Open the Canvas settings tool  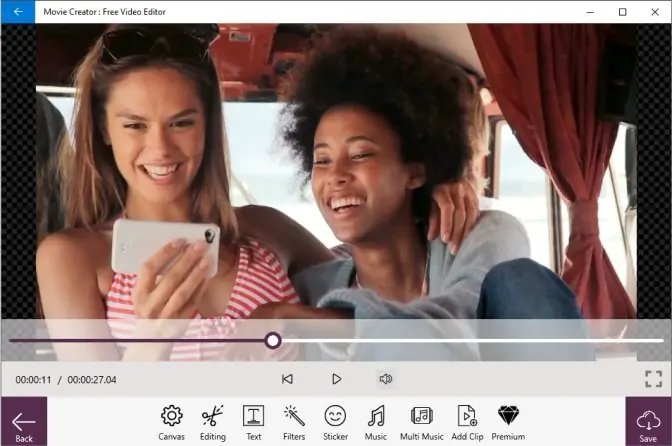coord(171,422)
